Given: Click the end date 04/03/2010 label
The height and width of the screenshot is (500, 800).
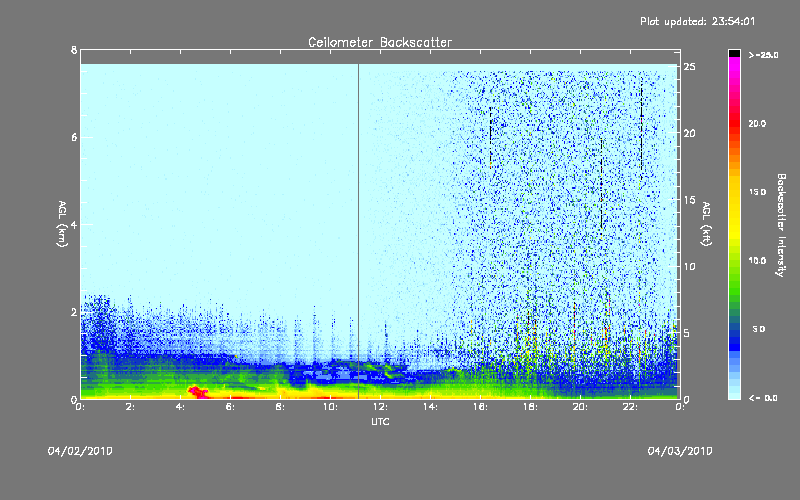Looking at the screenshot, I should pyautogui.click(x=680, y=451).
